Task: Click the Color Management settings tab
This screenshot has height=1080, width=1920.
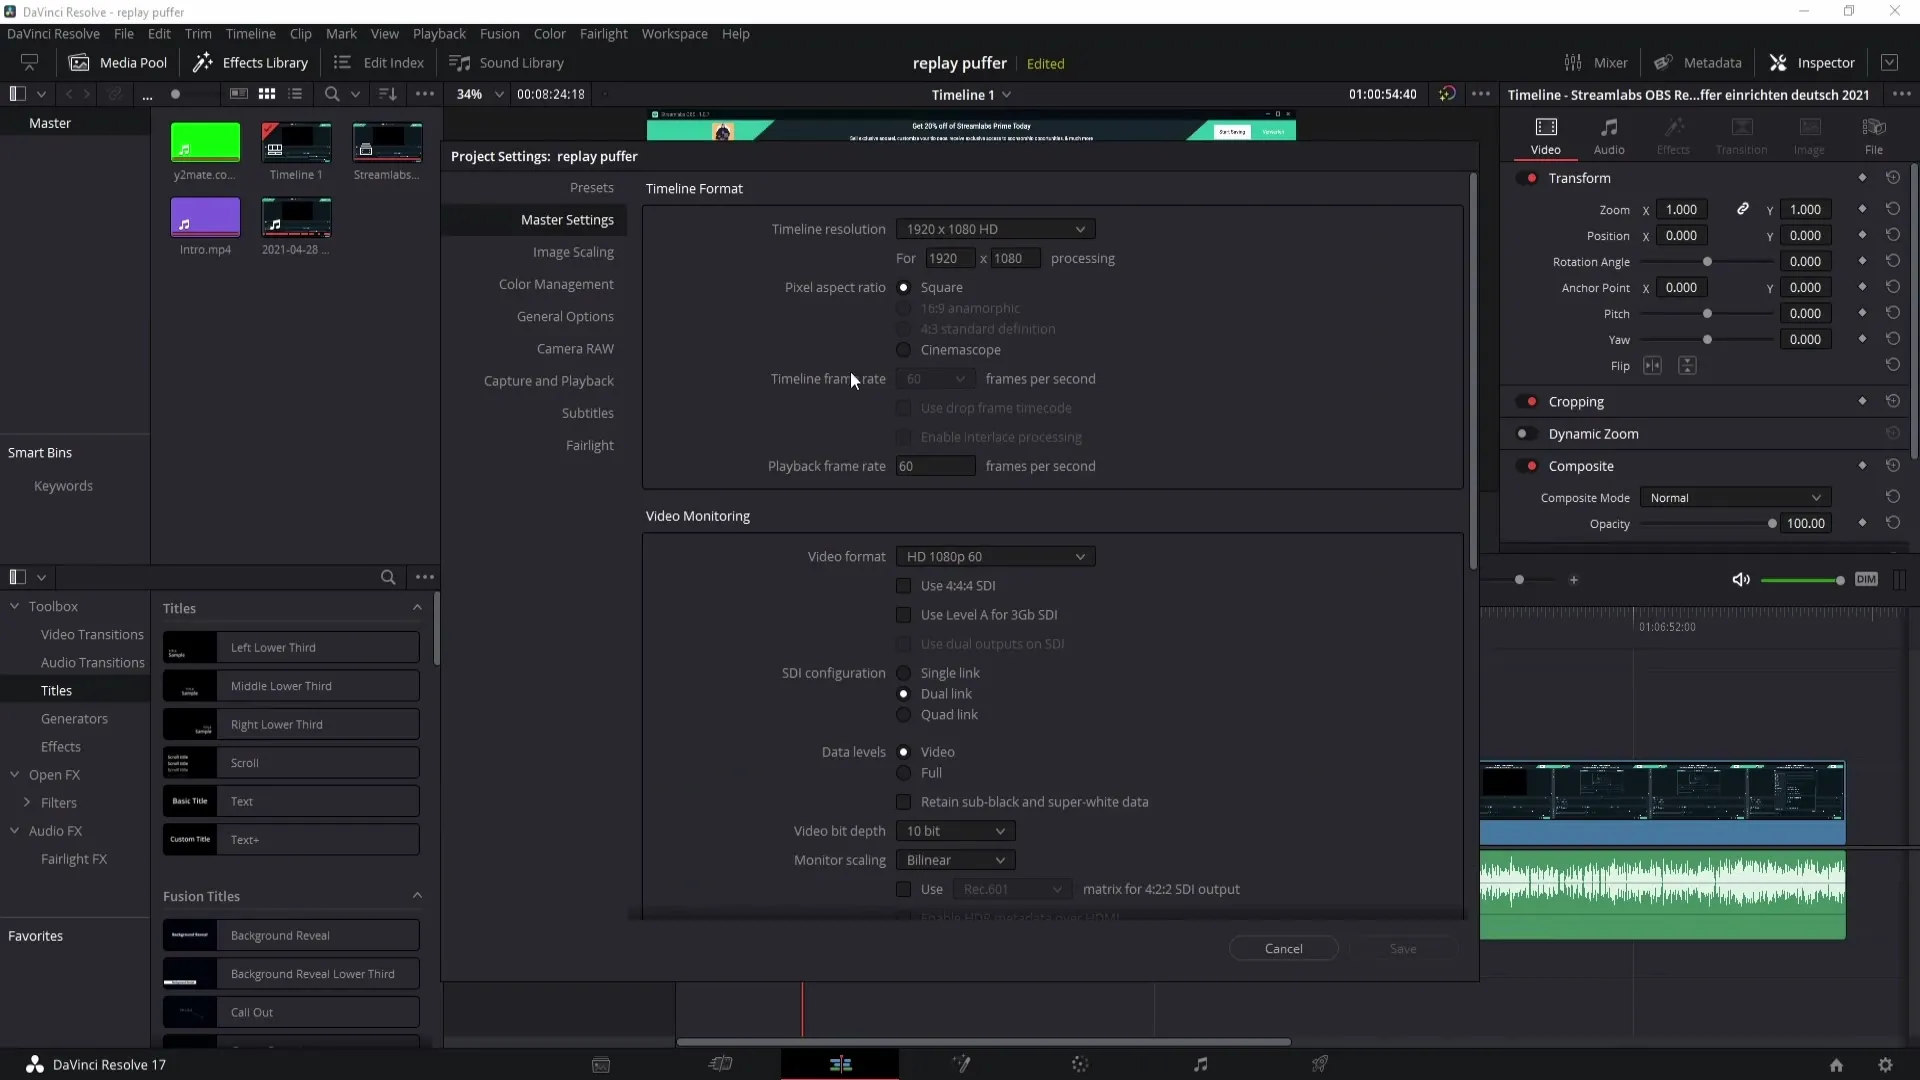Action: 556,284
